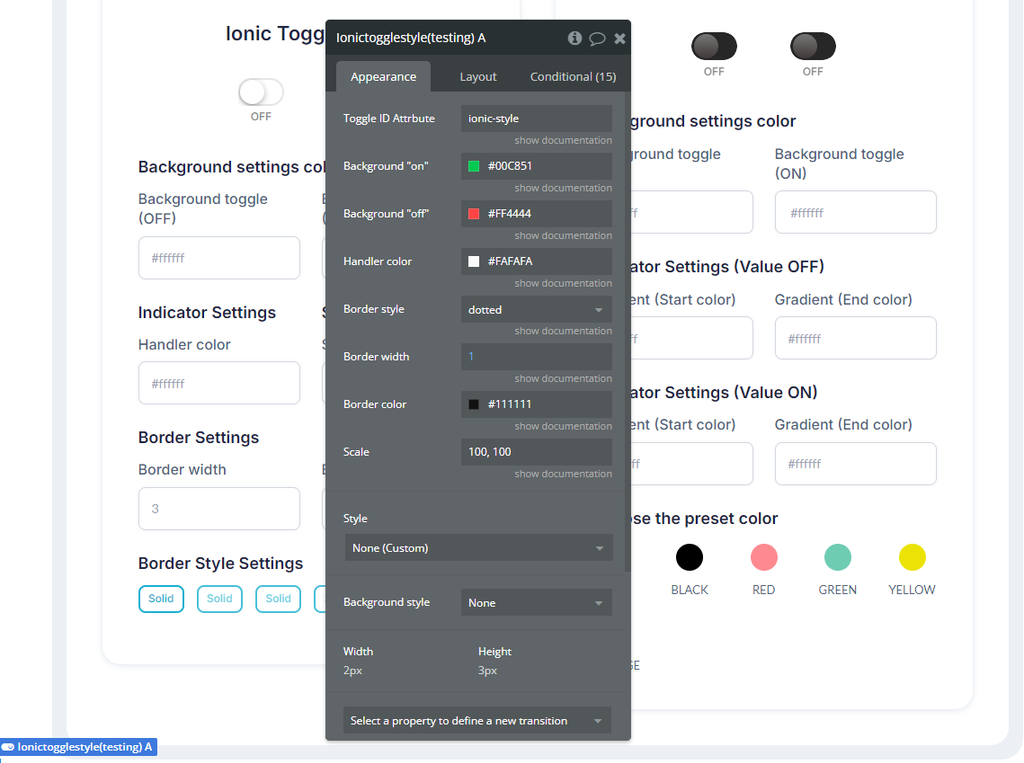Select the Appearance tab
This screenshot has width=1024, height=763.
pos(383,76)
